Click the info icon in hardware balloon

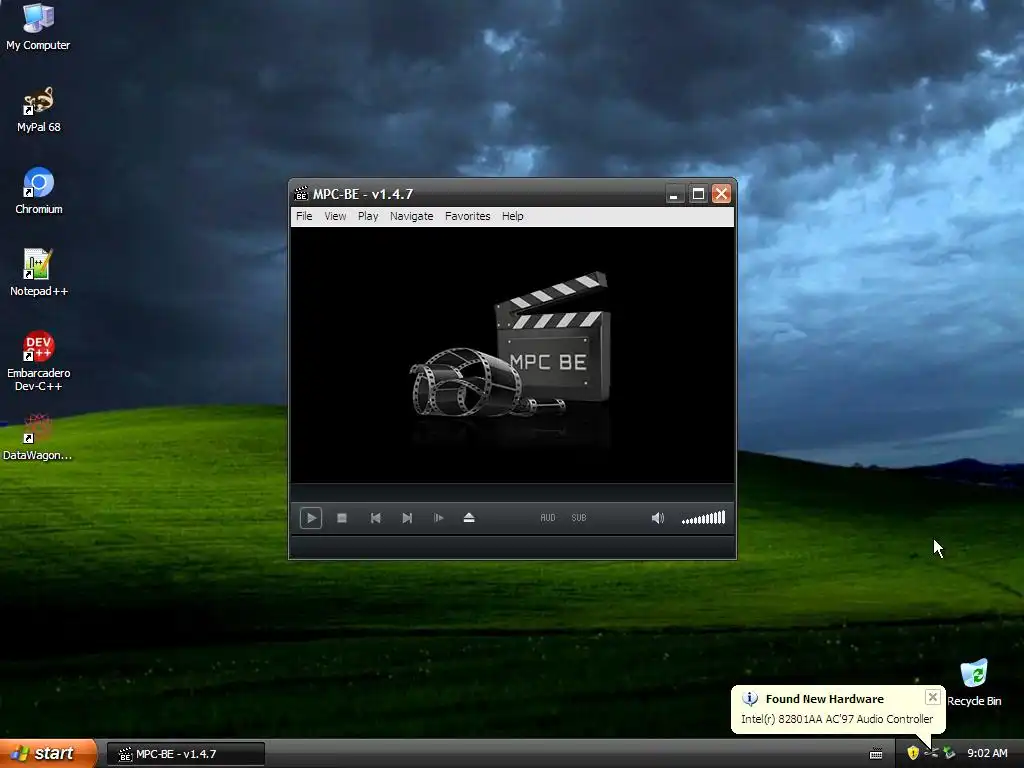tap(750, 699)
